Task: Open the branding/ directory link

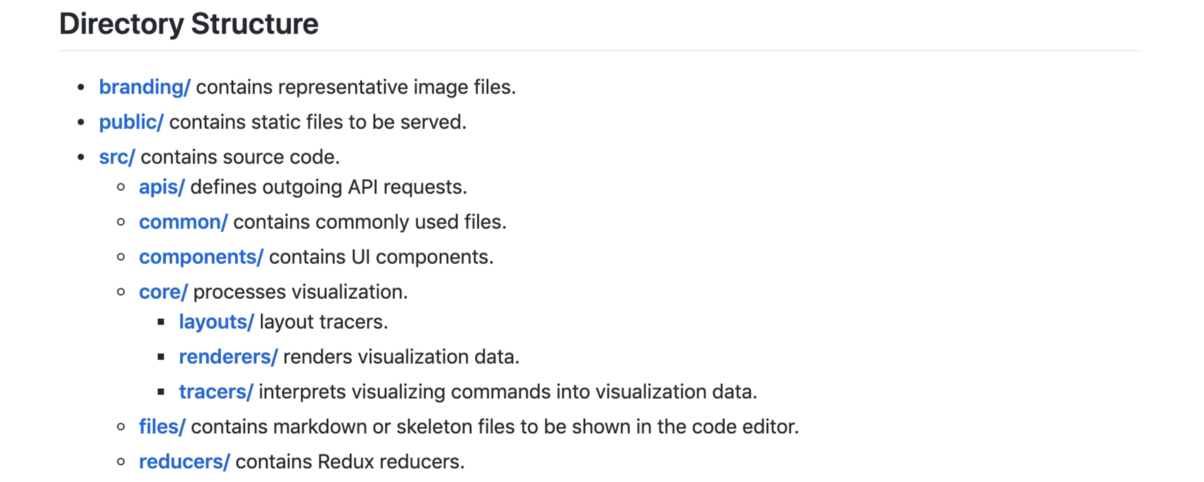Action: click(x=144, y=87)
